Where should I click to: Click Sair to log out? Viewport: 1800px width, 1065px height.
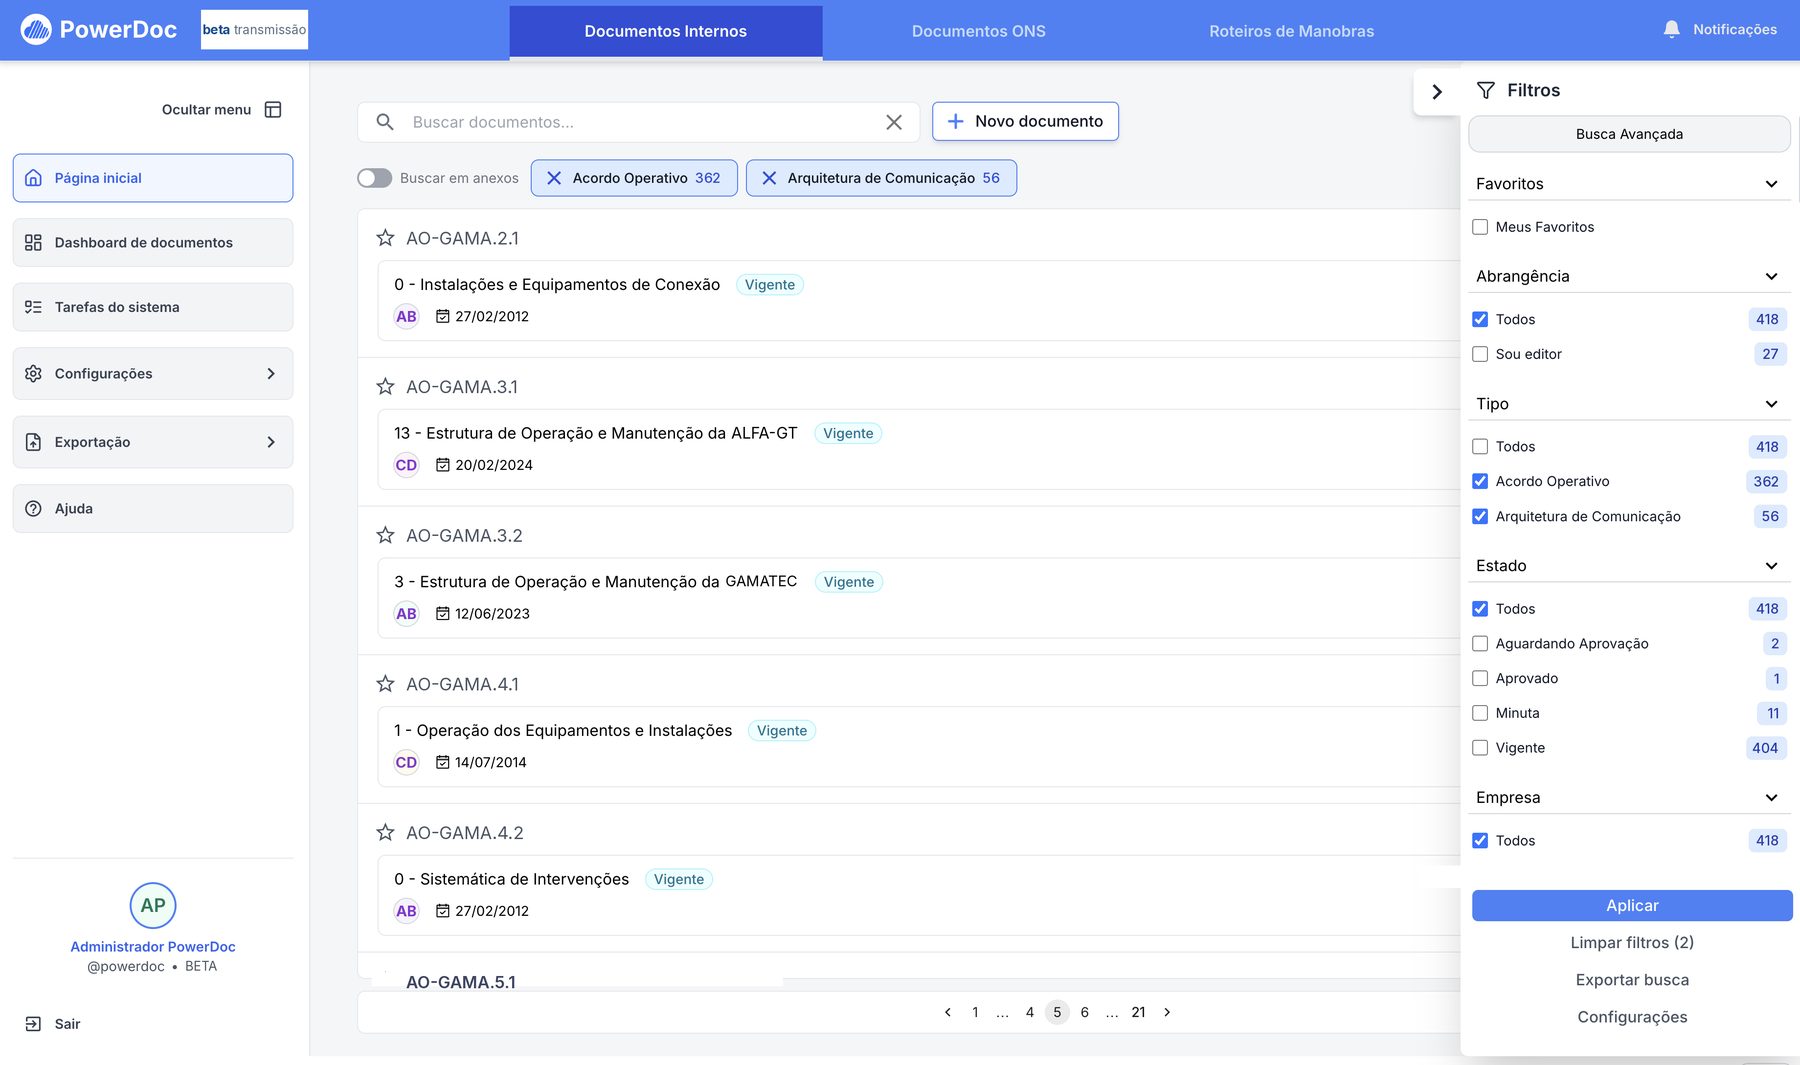coord(53,1024)
